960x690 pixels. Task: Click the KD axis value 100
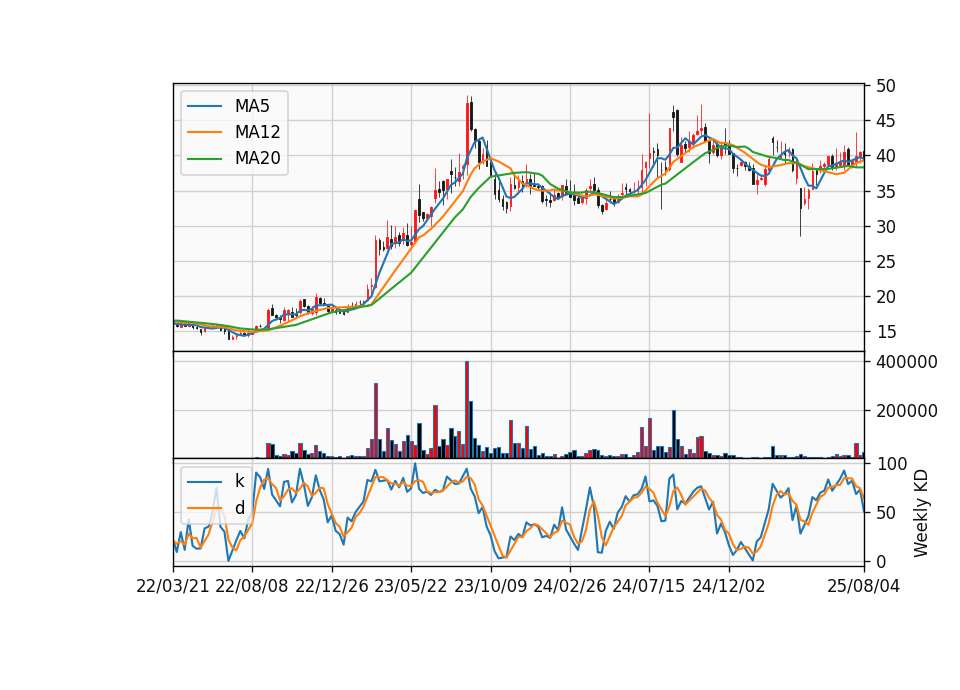point(891,464)
